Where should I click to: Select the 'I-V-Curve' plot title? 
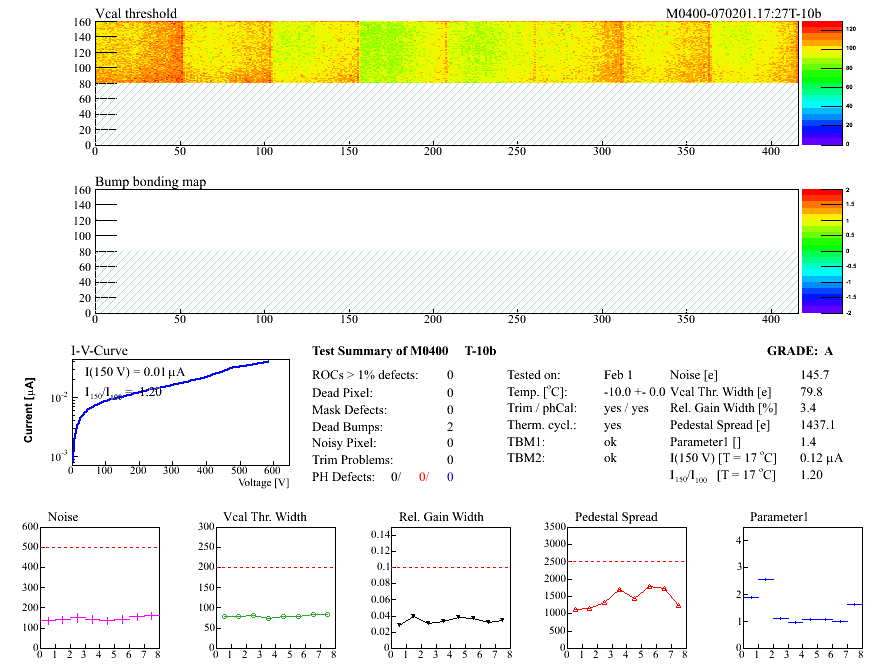click(x=99, y=350)
